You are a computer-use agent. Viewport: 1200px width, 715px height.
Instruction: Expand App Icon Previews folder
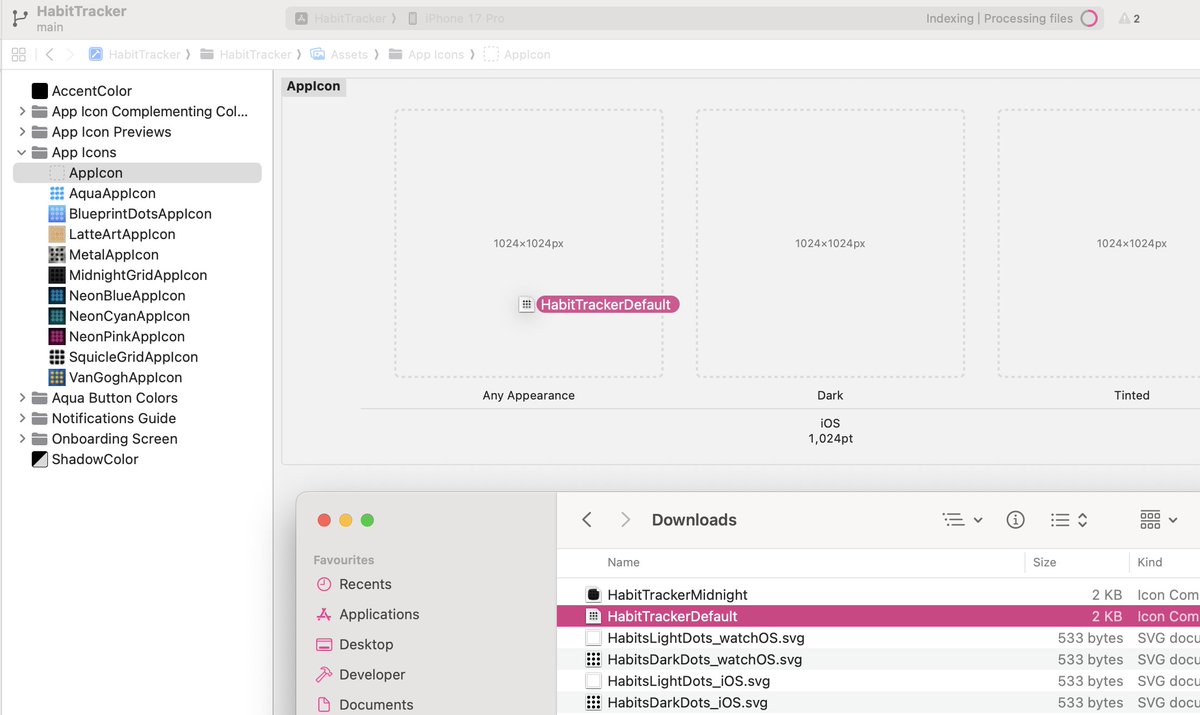(22, 132)
